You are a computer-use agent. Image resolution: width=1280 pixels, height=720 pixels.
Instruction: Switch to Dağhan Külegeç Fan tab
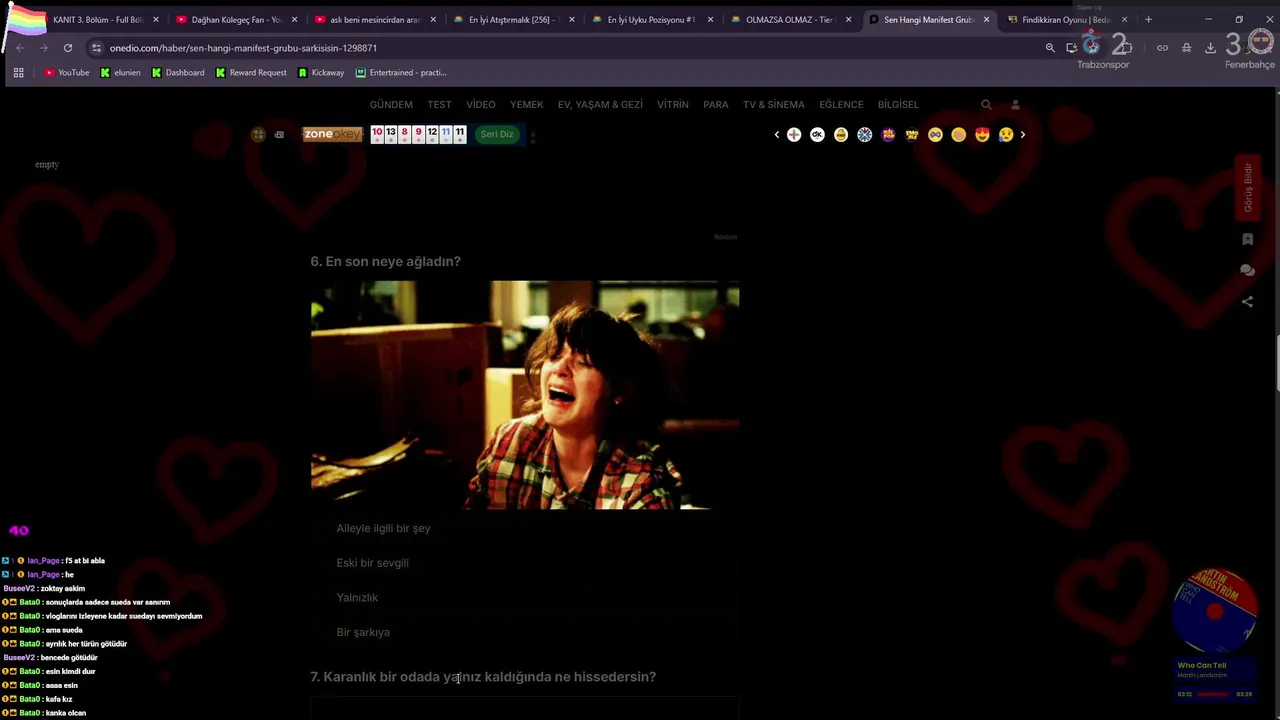(236, 19)
